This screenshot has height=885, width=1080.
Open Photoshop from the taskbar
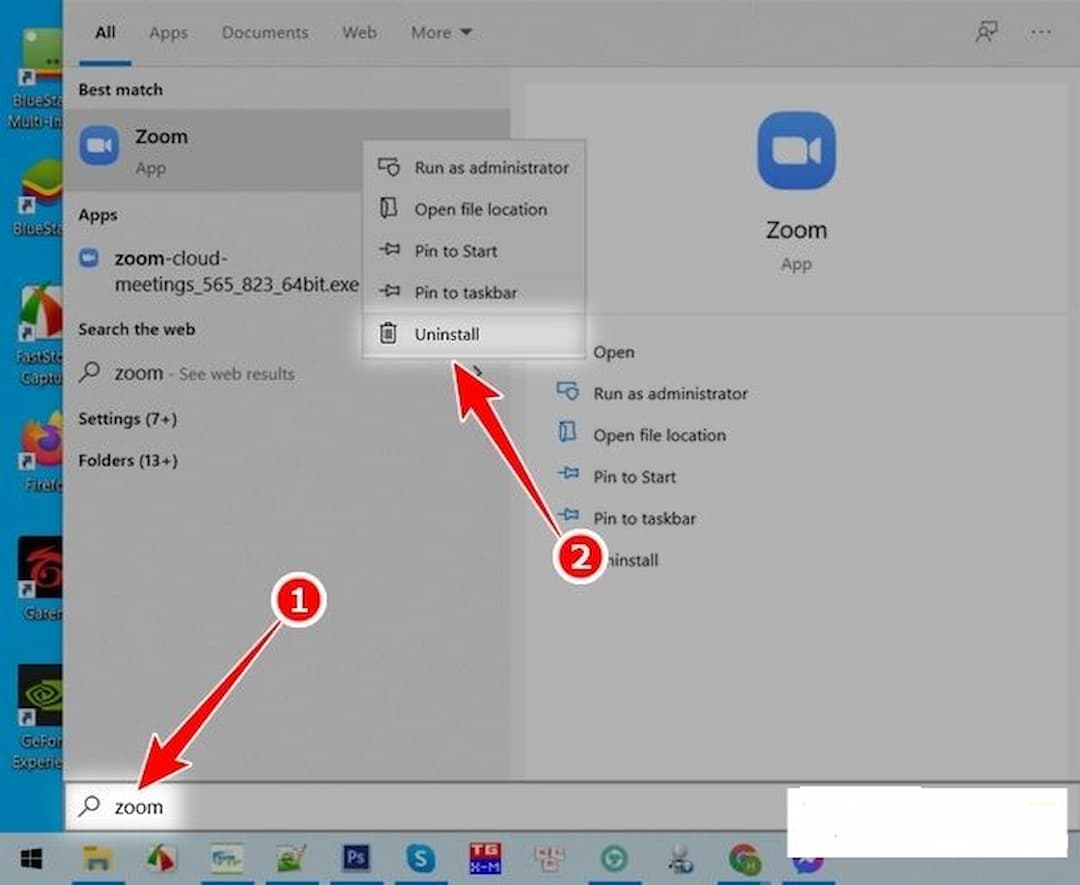coord(355,858)
